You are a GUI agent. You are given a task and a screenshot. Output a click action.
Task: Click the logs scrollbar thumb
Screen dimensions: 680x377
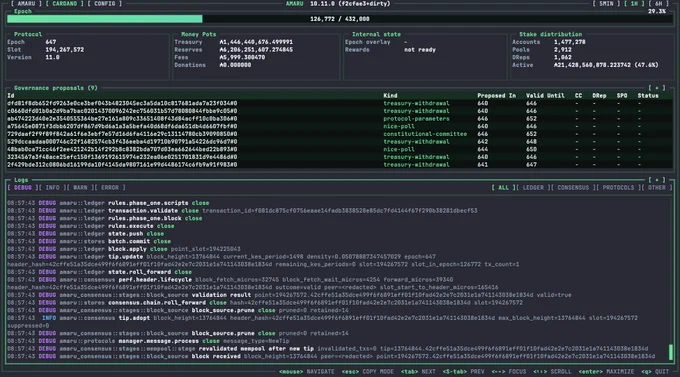[670, 352]
